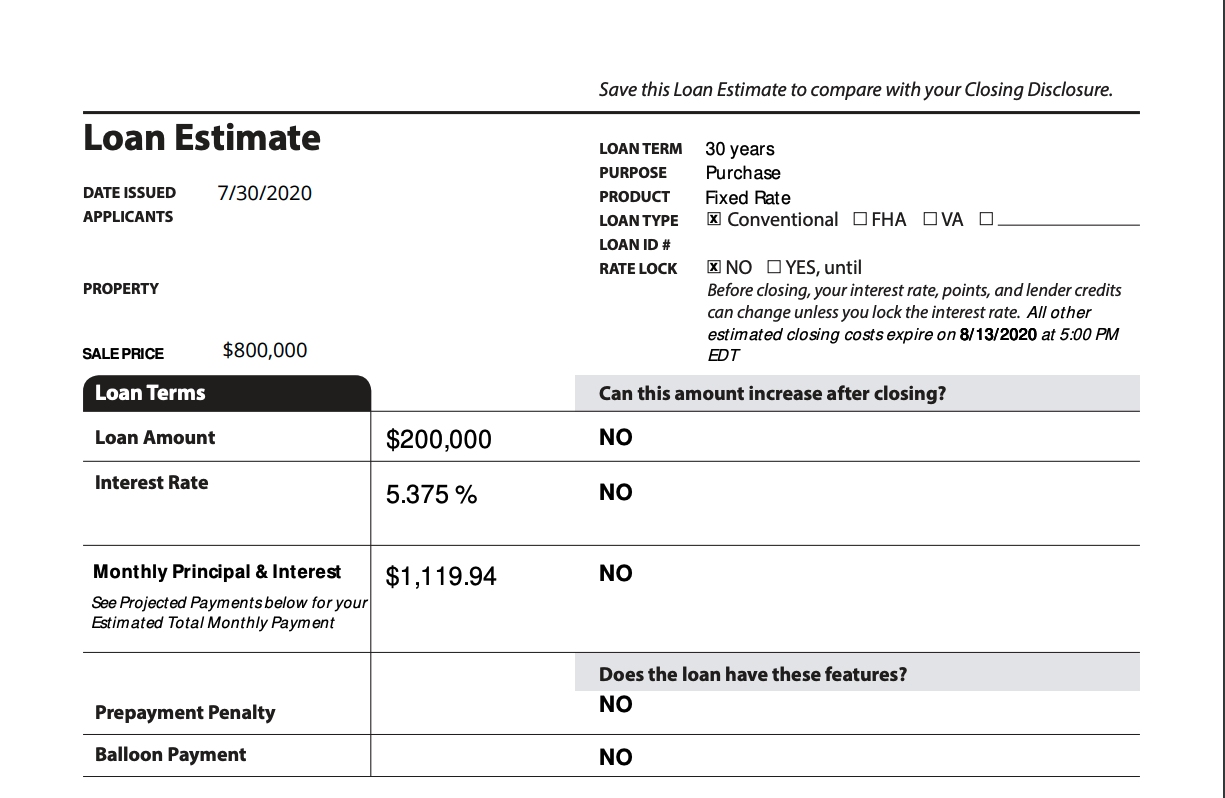Select the 5.375 % interest rate field
Screen dimensions: 1225x798
431,495
